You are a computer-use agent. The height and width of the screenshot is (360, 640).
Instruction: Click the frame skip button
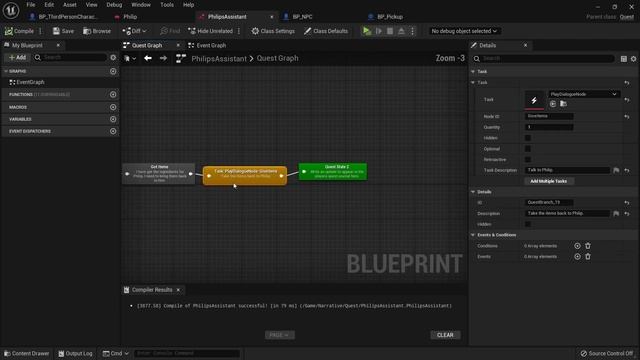[x=378, y=31]
